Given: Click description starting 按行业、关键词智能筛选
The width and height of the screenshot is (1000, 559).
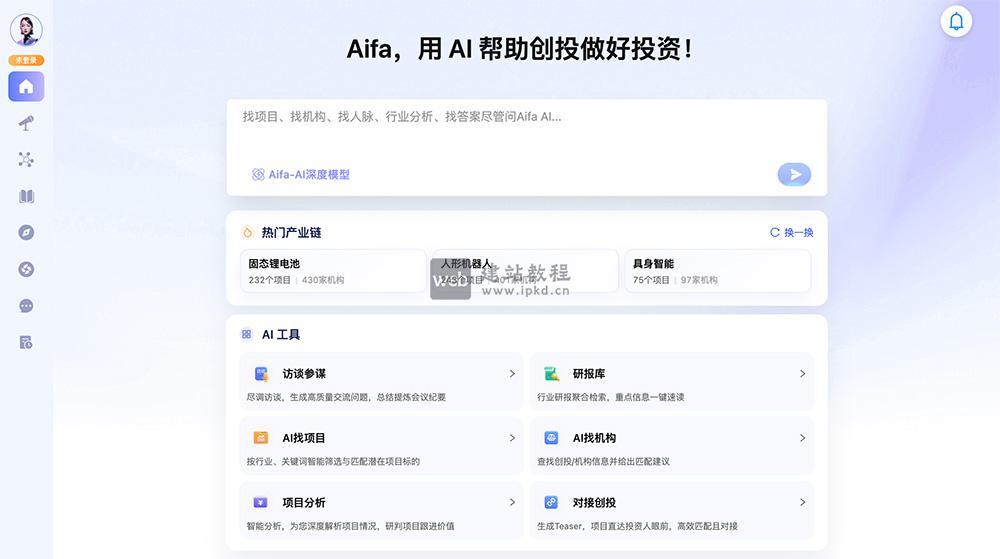Looking at the screenshot, I should point(333,461).
